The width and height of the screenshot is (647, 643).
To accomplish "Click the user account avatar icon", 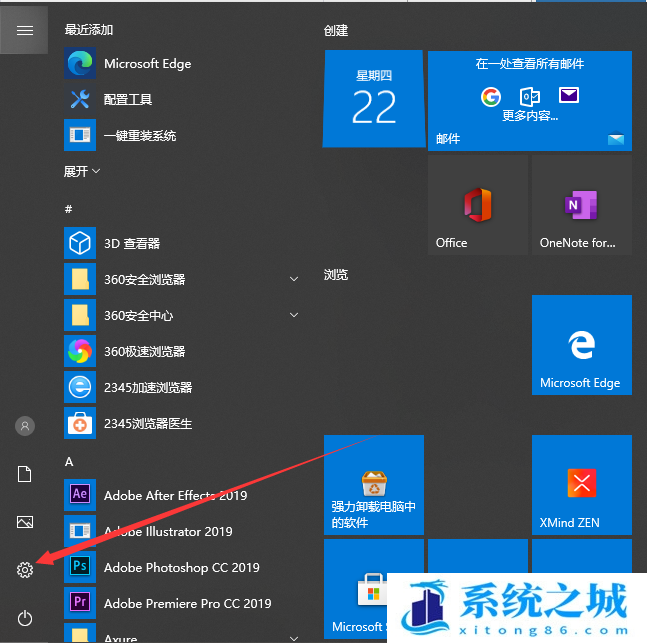I will tap(25, 426).
